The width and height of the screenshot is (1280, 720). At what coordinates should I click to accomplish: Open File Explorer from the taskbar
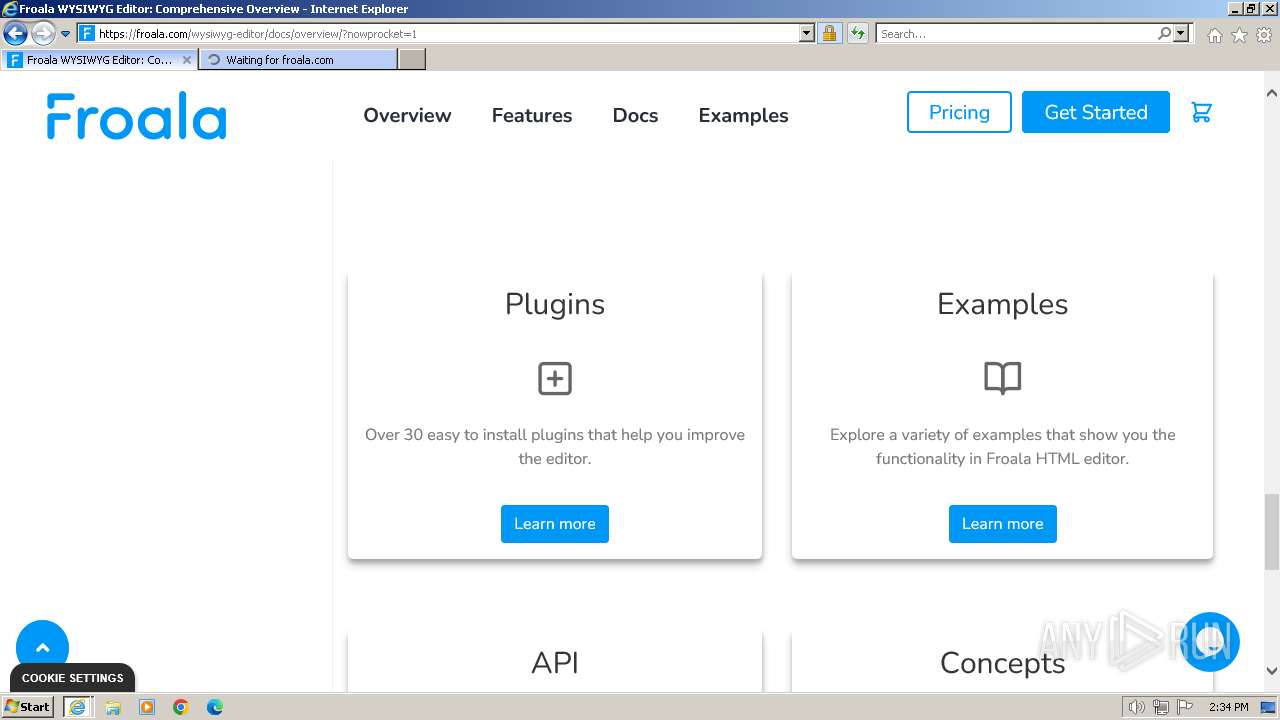[113, 707]
